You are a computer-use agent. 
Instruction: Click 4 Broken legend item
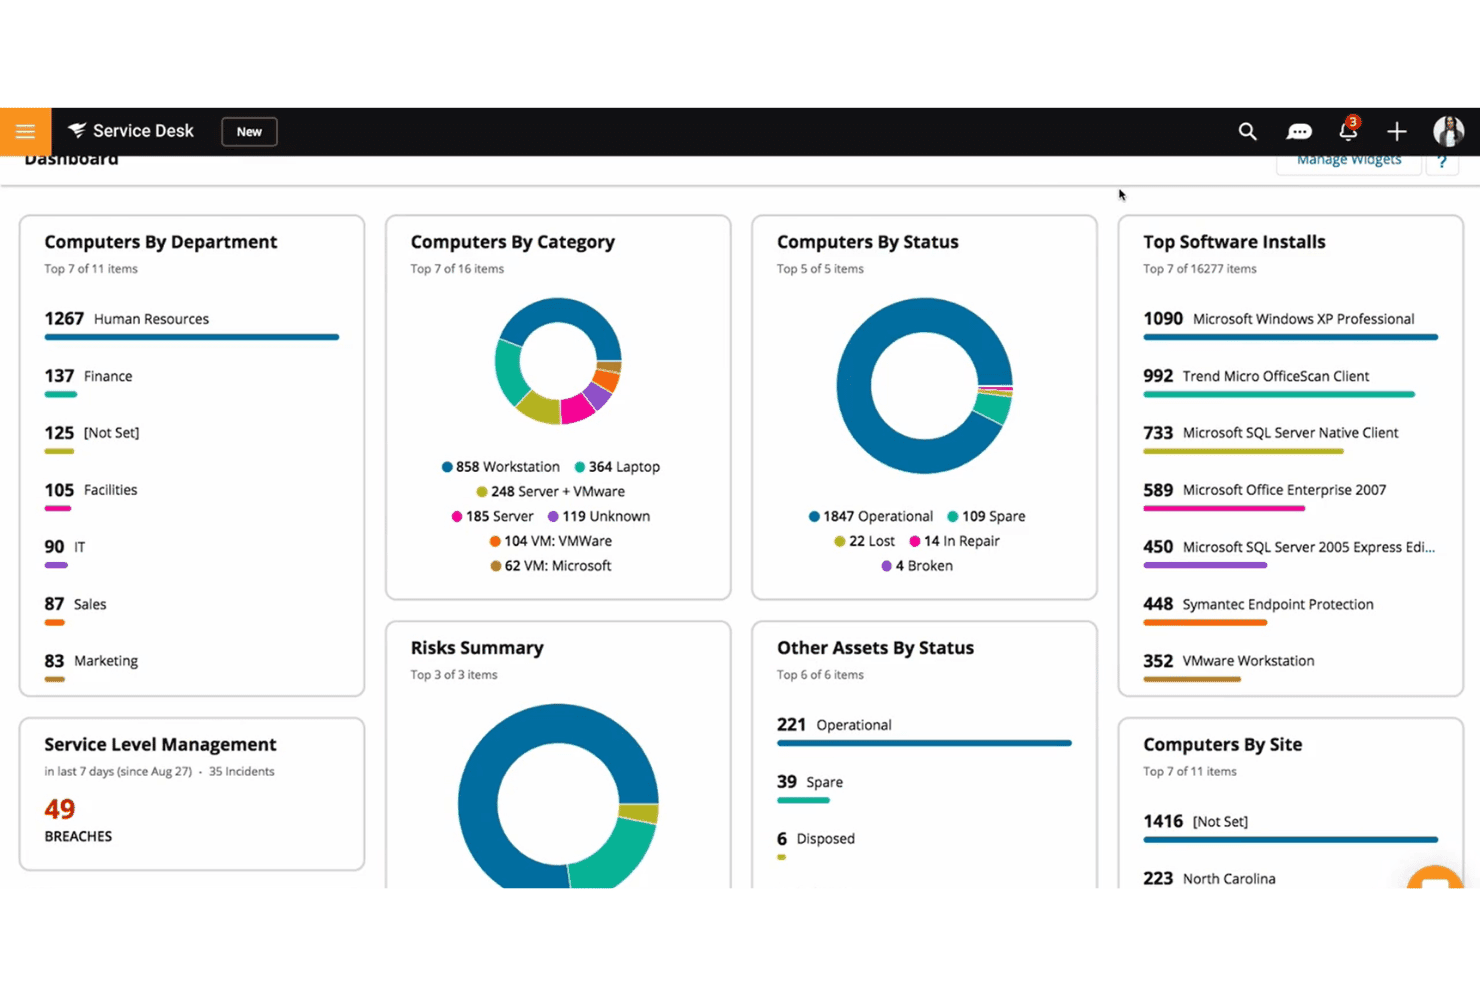[x=917, y=566]
